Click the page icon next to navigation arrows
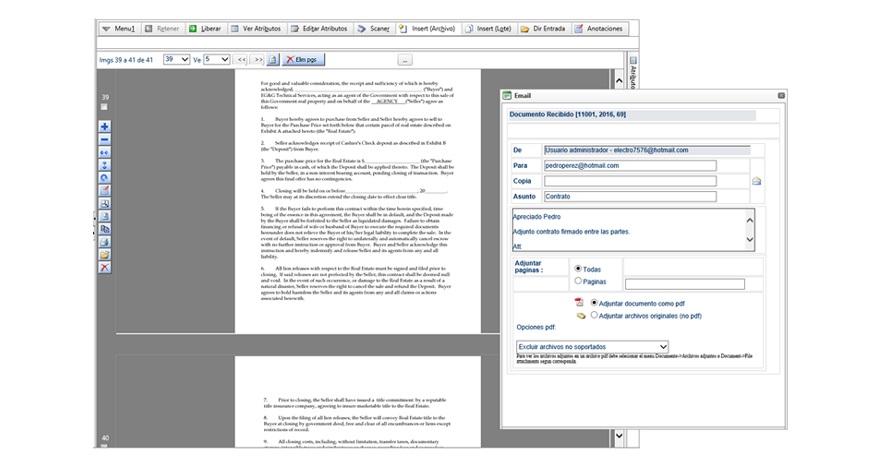Viewport: 882px width, 468px height. point(273,60)
